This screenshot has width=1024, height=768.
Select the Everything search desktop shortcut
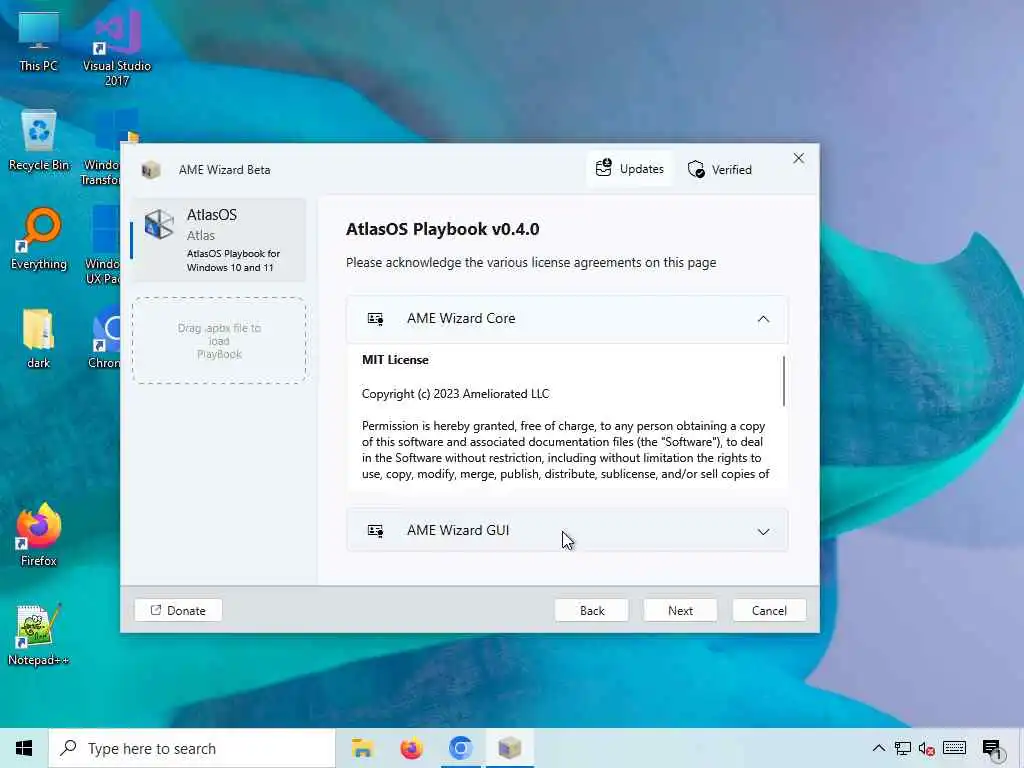pyautogui.click(x=39, y=239)
